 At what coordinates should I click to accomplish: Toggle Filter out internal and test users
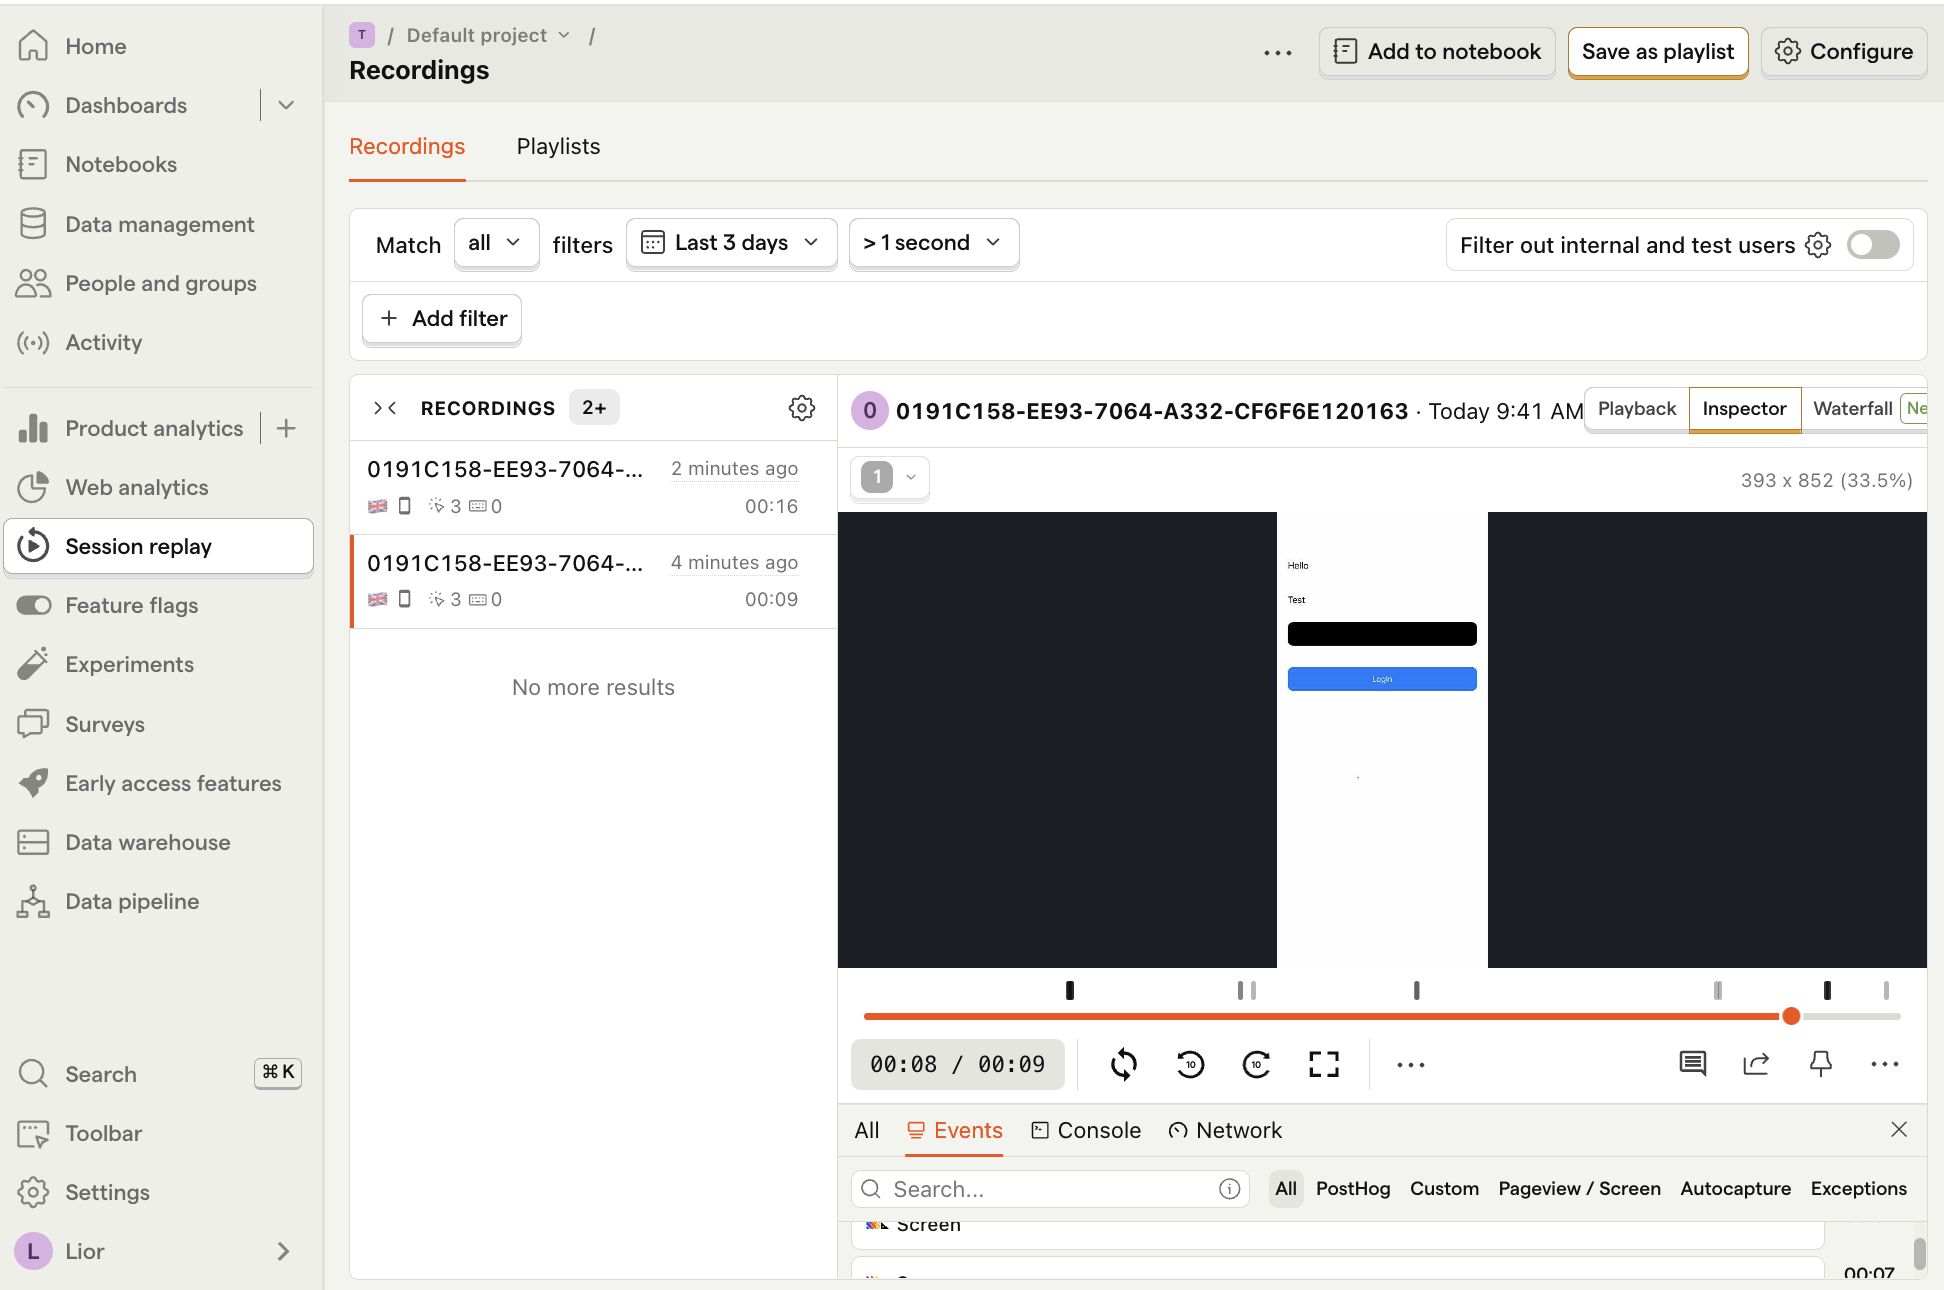(1873, 243)
